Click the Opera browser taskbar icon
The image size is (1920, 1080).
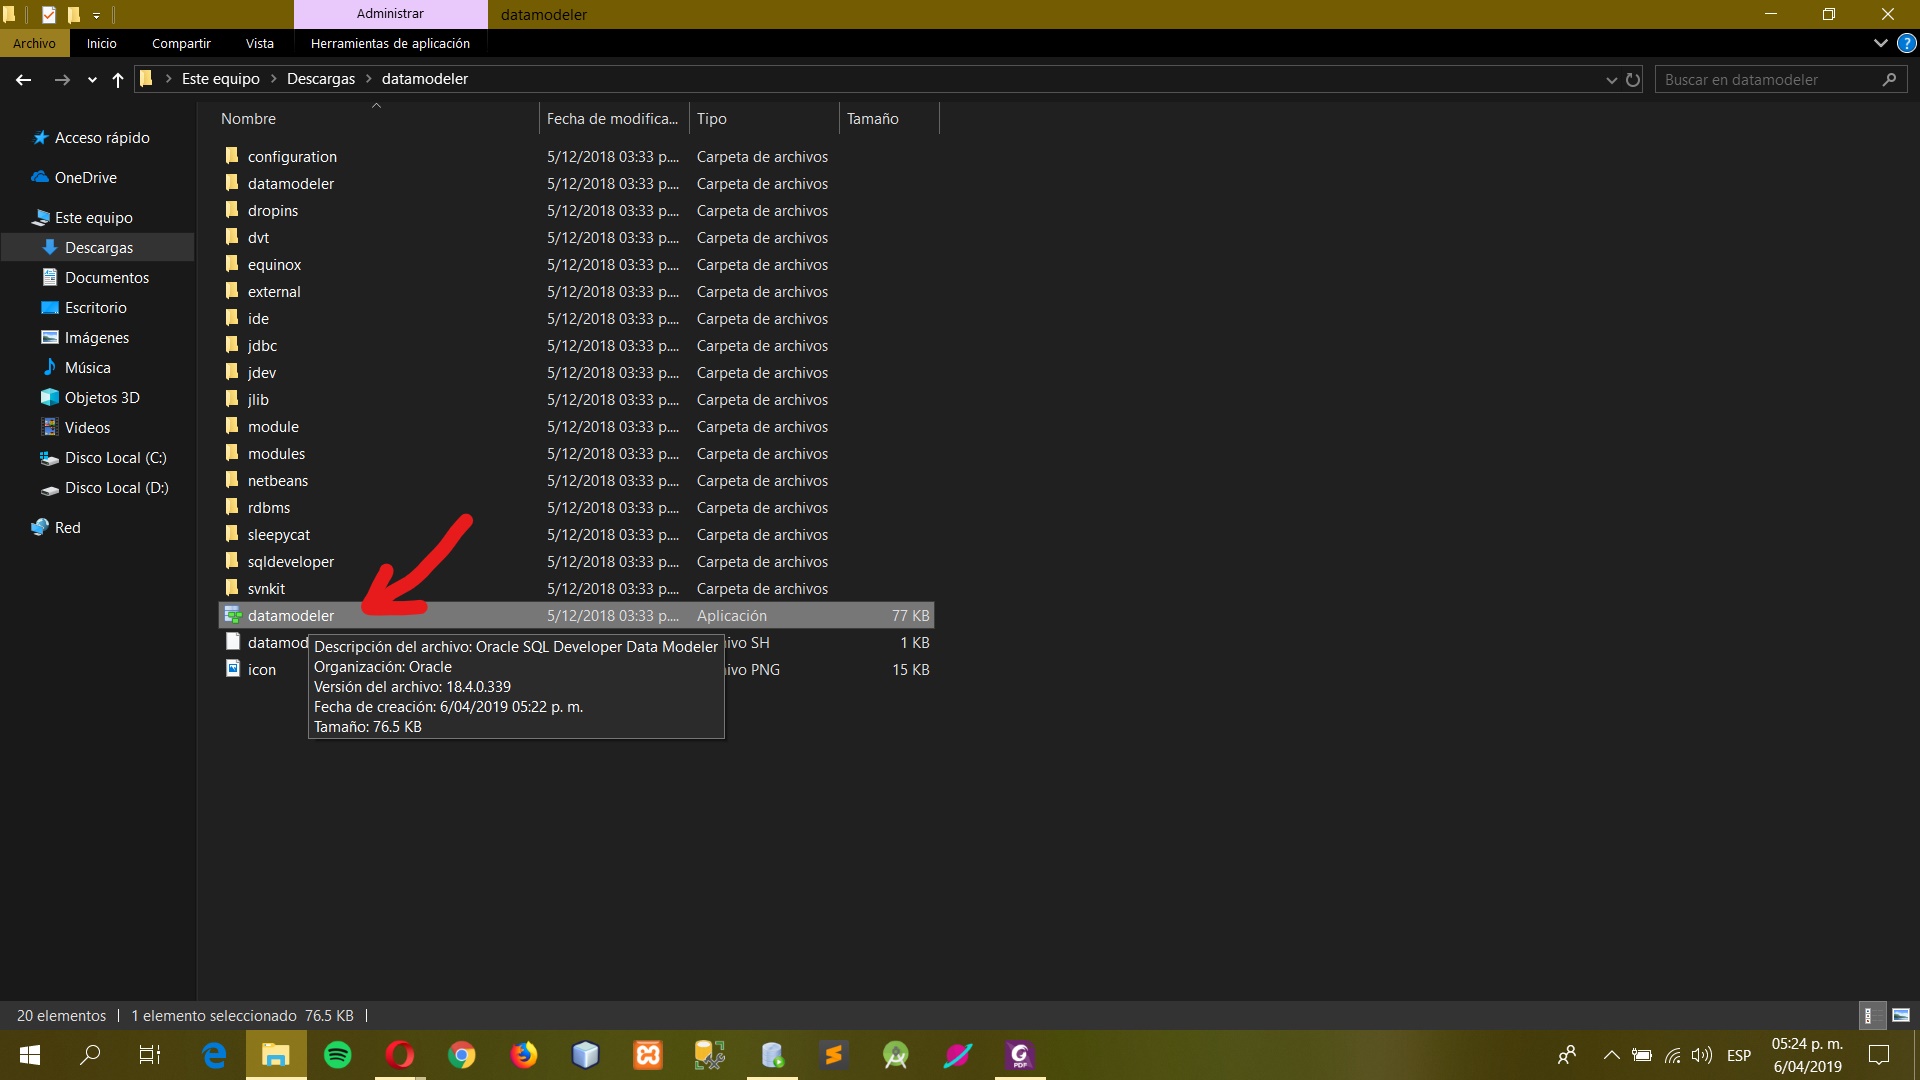[400, 1055]
